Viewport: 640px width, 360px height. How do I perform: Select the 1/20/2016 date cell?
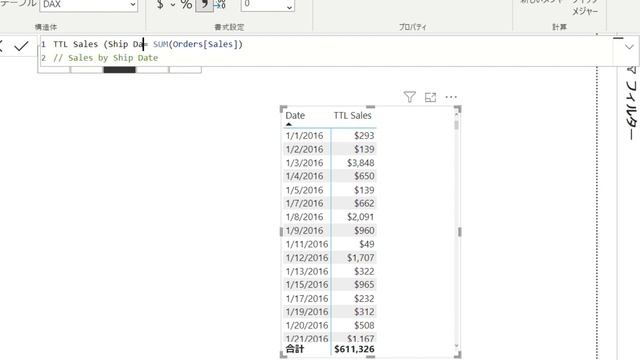[x=307, y=325]
